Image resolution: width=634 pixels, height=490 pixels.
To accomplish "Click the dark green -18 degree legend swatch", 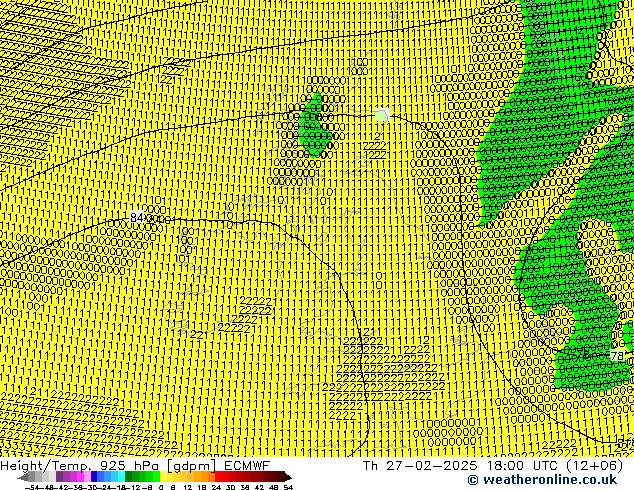I will point(128,476).
